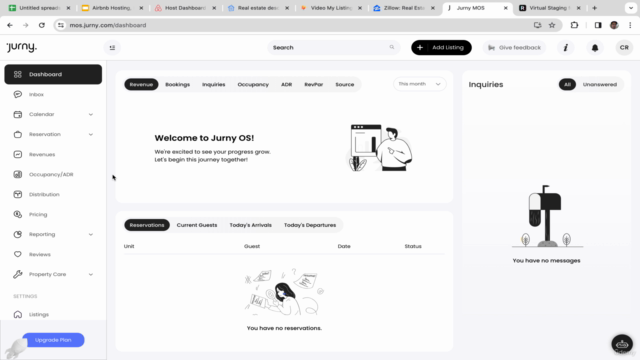Open CR user profile avatar

624,48
